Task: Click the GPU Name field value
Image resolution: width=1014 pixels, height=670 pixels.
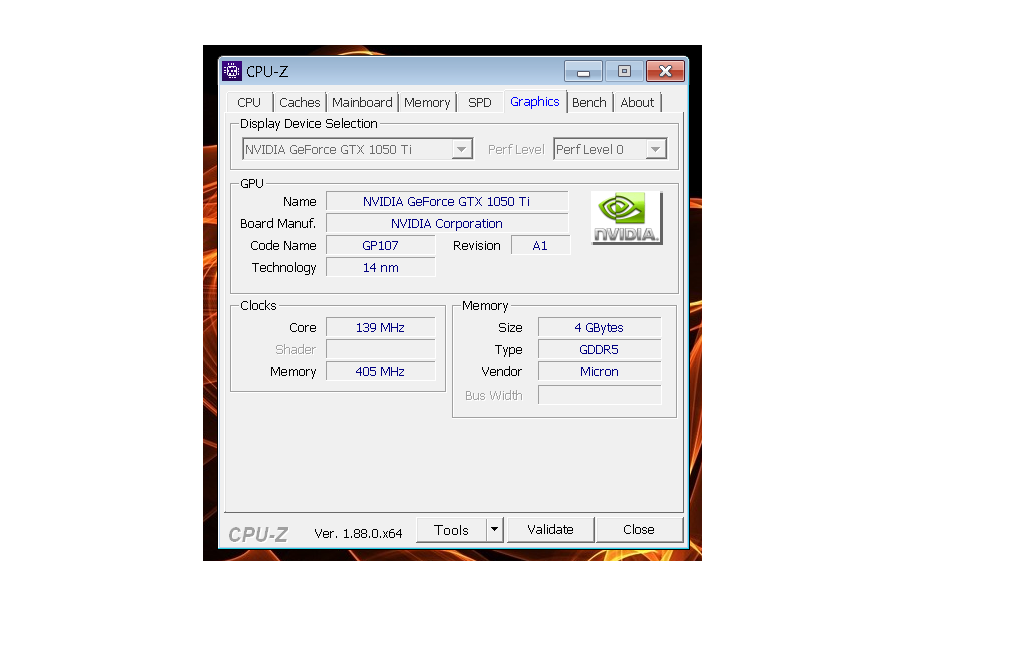Action: [447, 202]
